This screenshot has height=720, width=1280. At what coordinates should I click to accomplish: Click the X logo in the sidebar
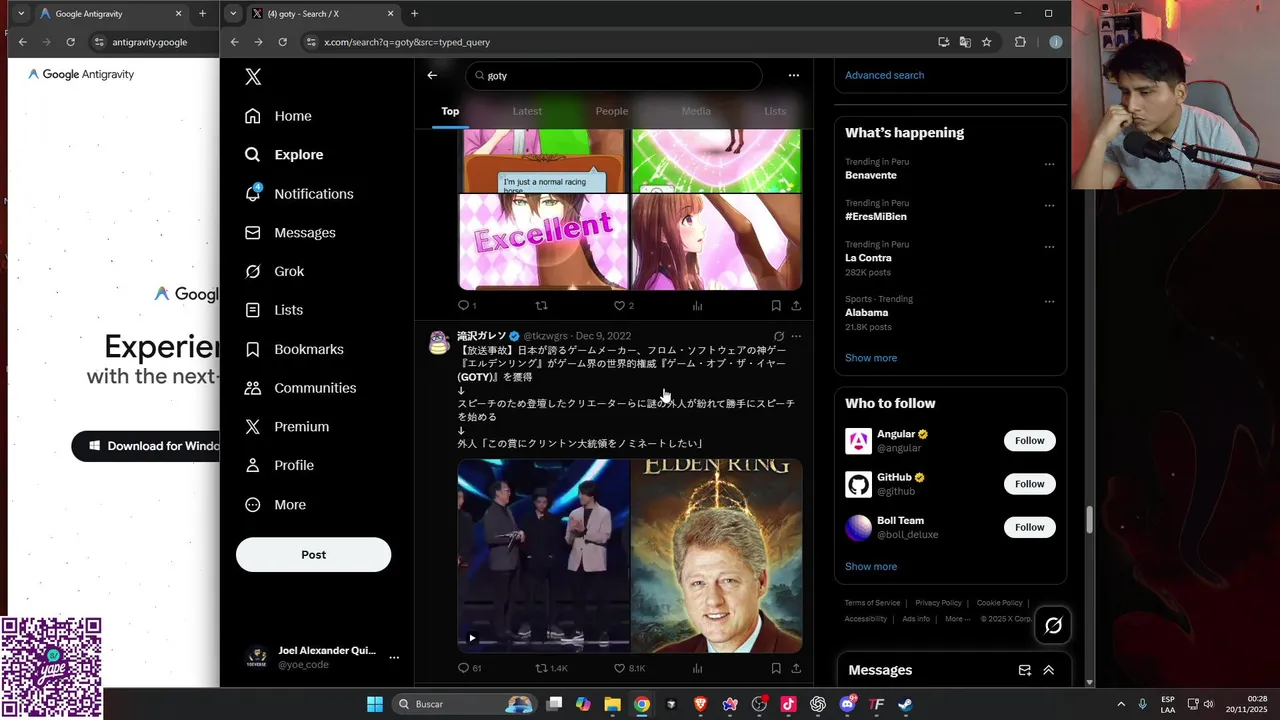click(253, 77)
